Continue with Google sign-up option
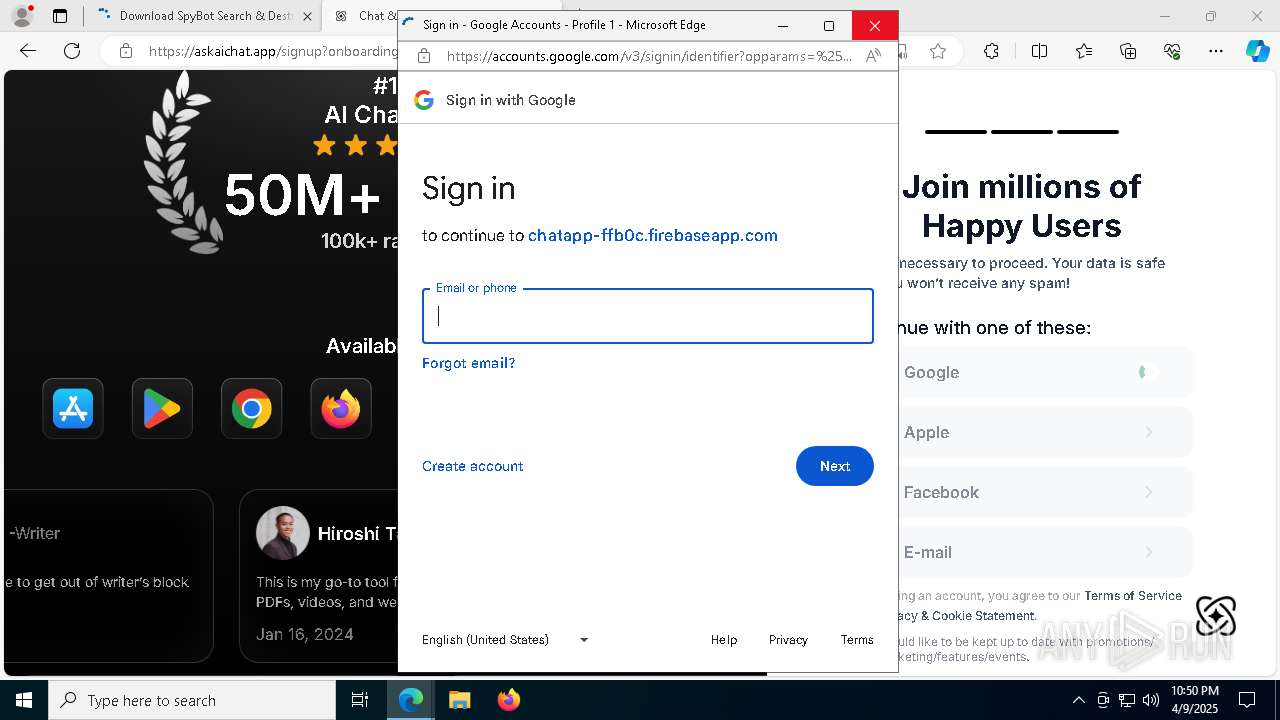 click(x=1045, y=372)
